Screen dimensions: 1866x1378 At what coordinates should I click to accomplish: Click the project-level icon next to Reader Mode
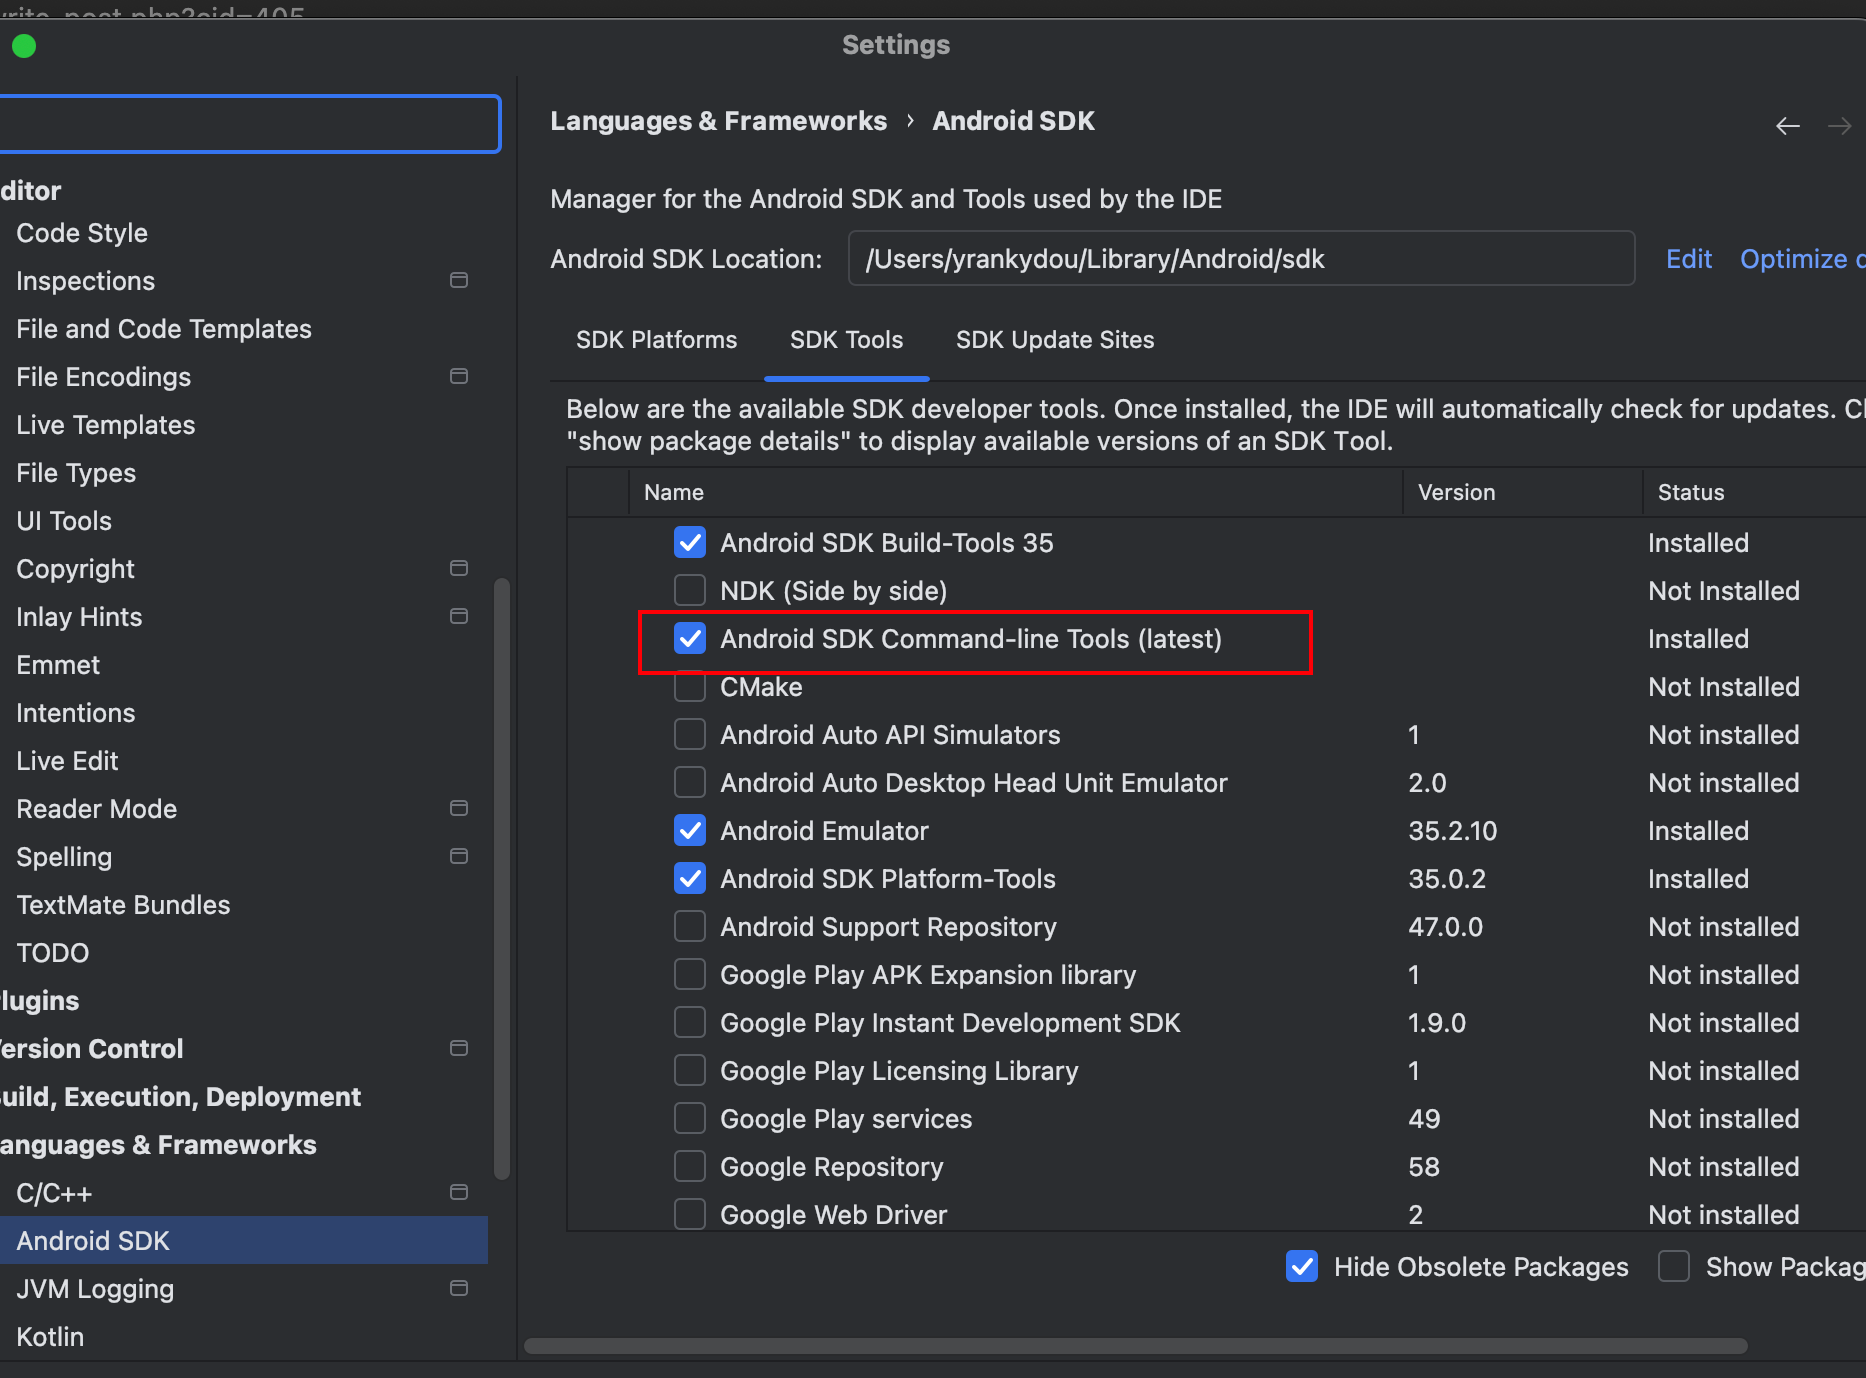pos(459,808)
